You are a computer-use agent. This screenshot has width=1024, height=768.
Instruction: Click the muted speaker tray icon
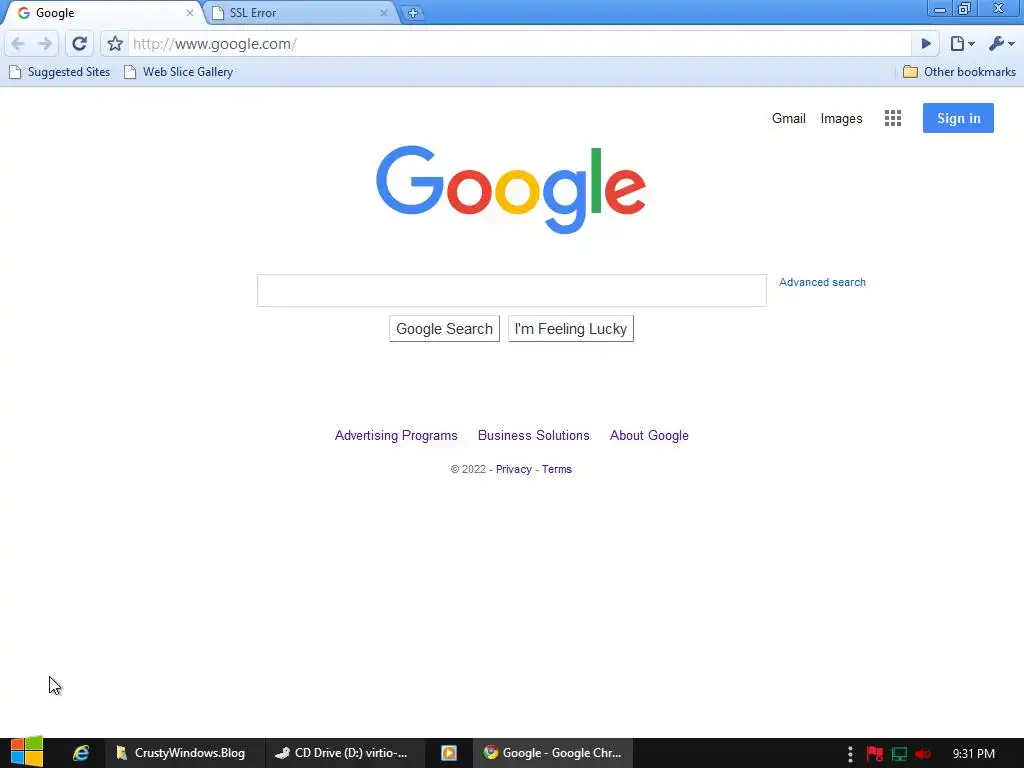pos(923,754)
